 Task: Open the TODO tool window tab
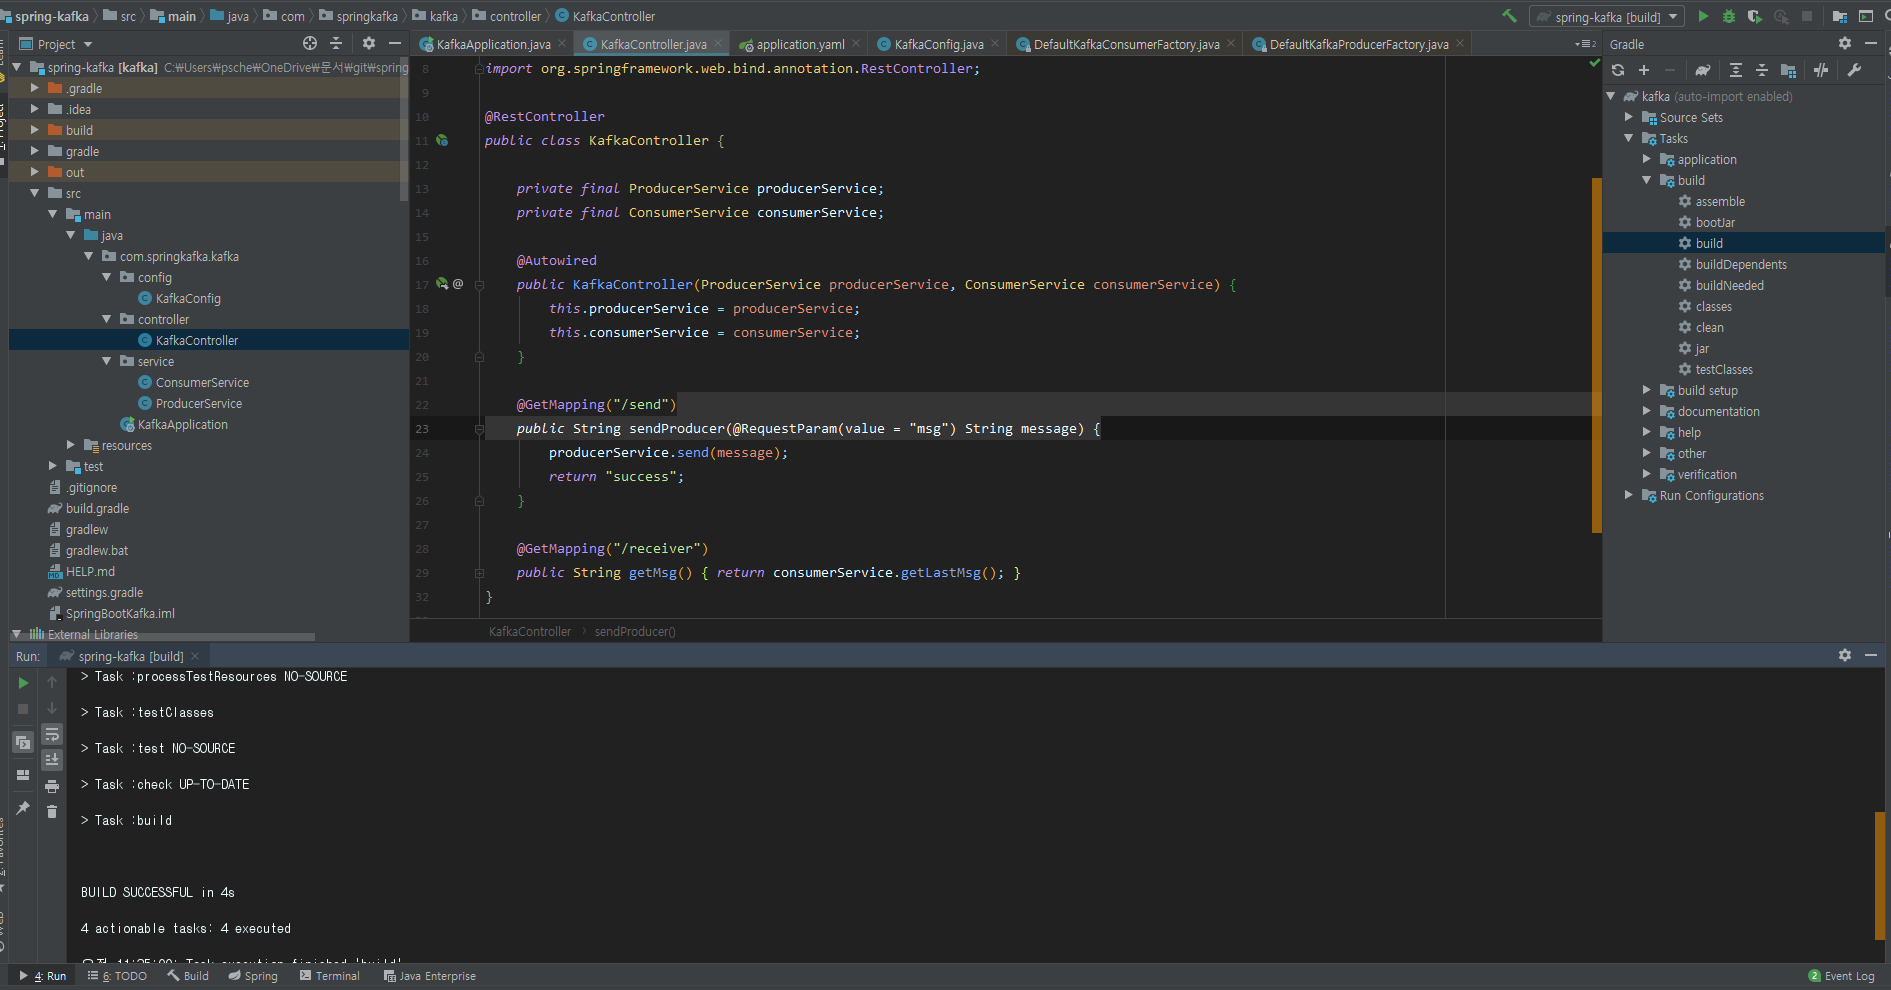pyautogui.click(x=118, y=976)
